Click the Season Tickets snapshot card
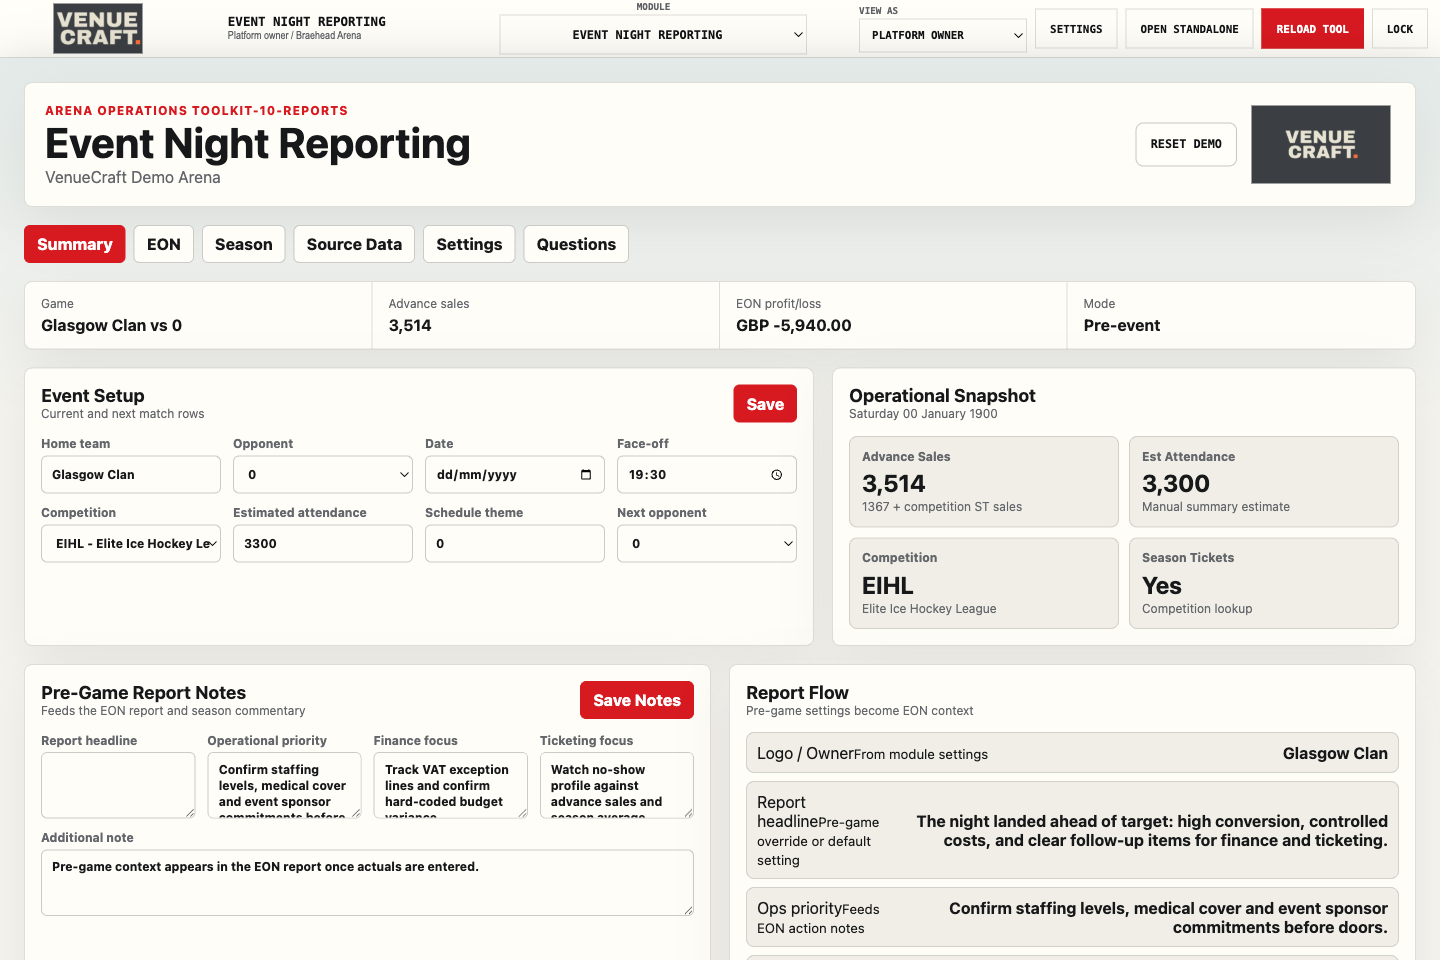Viewport: 1440px width, 960px height. [1264, 583]
